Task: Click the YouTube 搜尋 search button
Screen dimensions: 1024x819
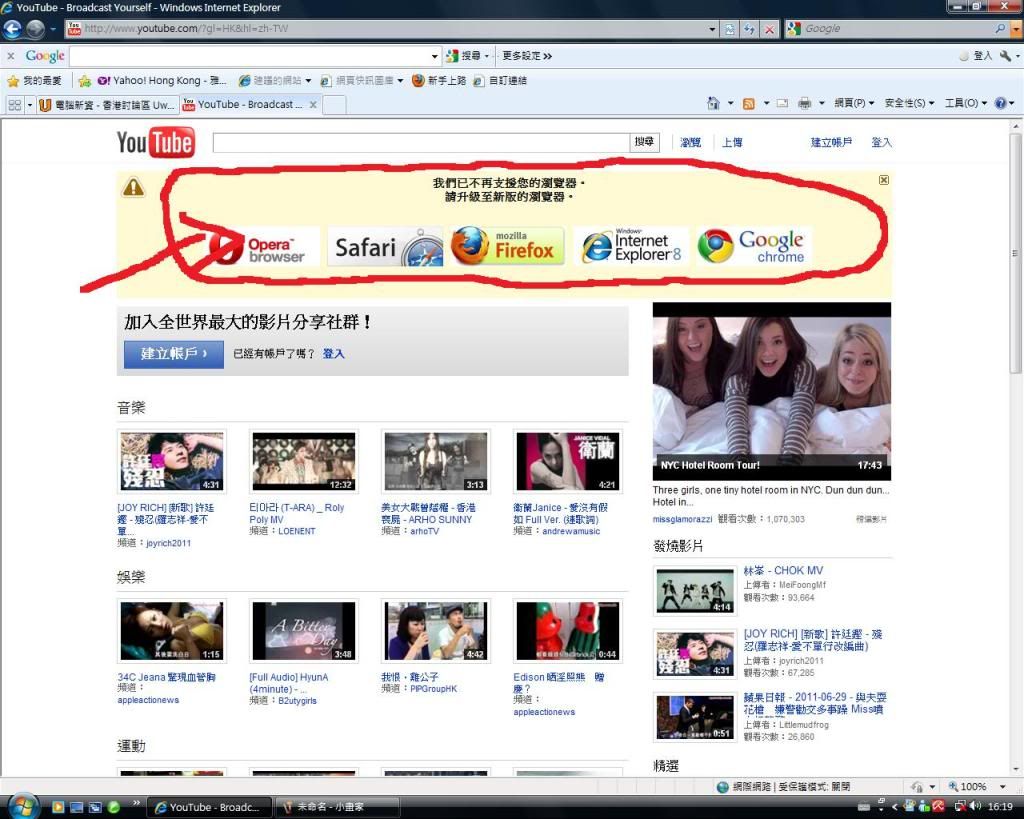Action: 645,142
